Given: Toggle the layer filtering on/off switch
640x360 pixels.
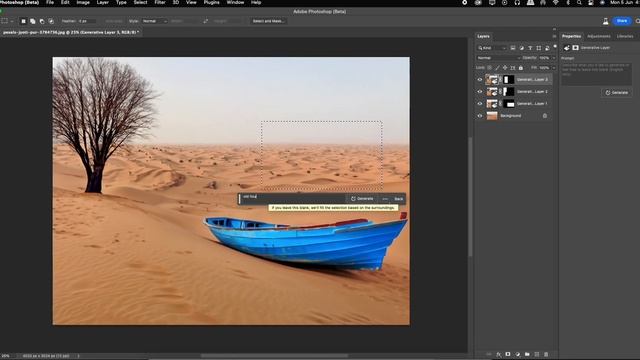Looking at the screenshot, I should (555, 47).
